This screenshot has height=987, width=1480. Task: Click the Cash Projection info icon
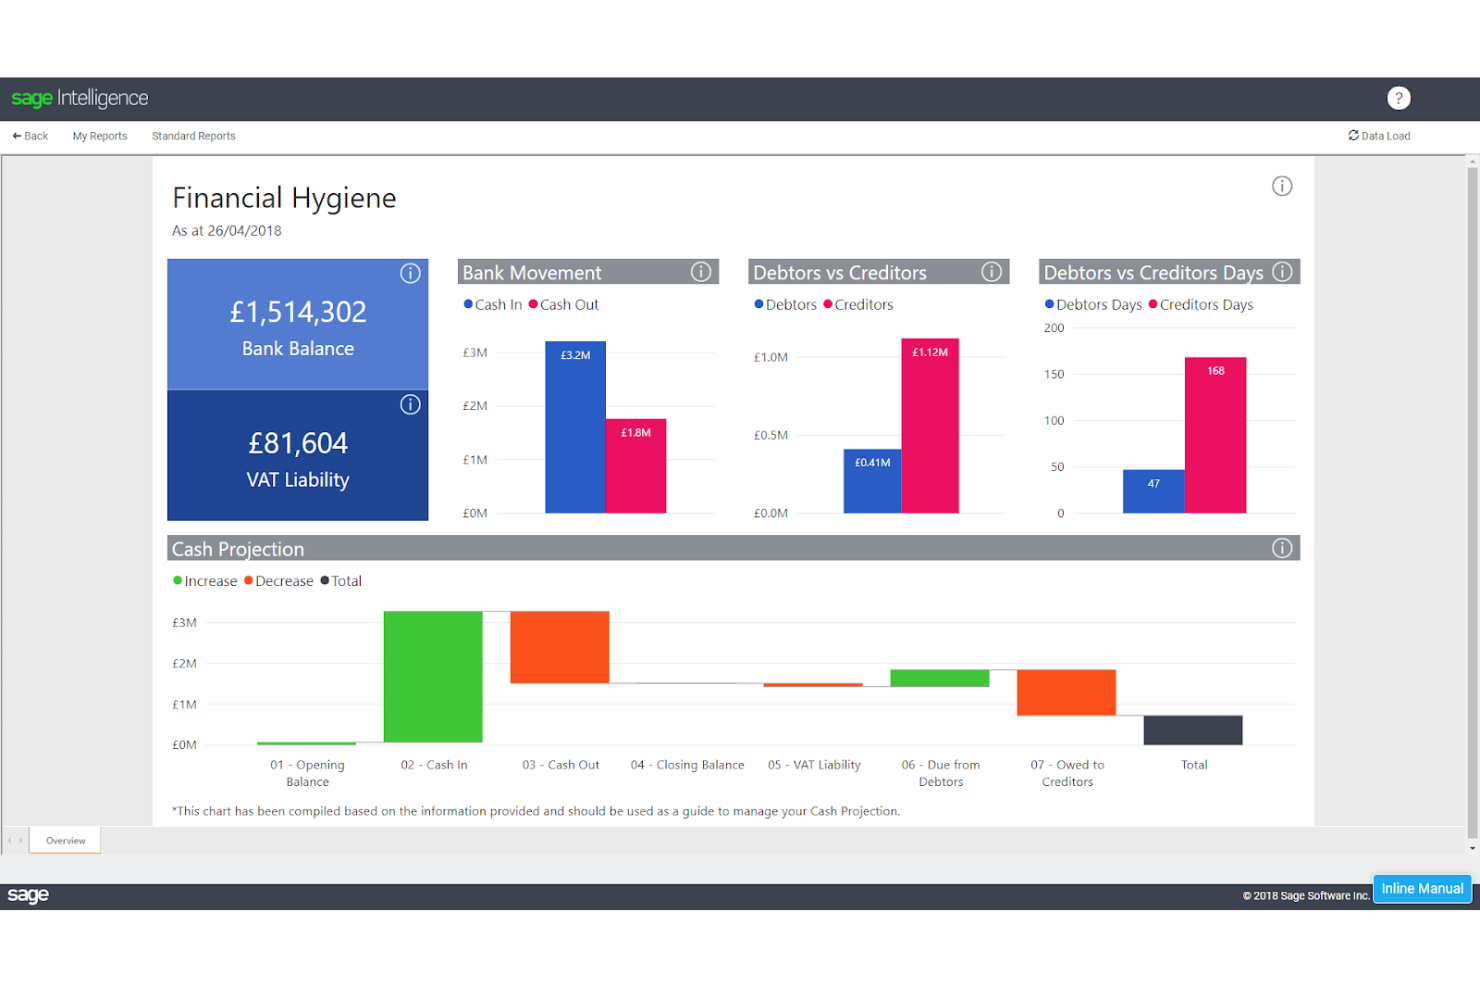click(x=1282, y=548)
